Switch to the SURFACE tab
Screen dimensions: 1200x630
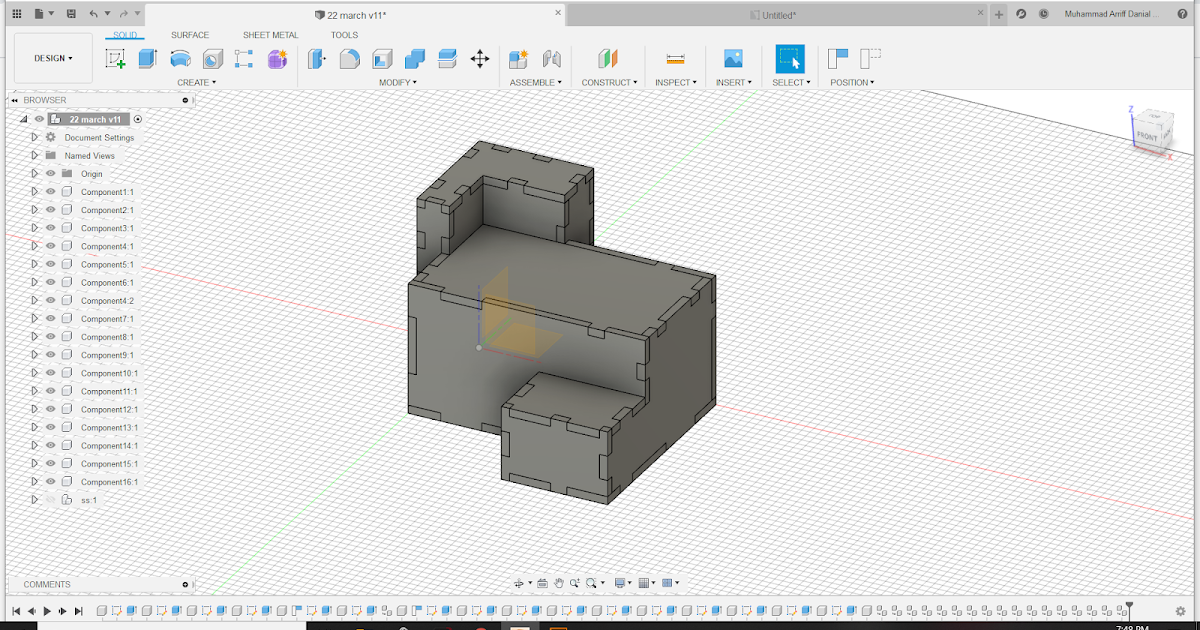(x=190, y=34)
